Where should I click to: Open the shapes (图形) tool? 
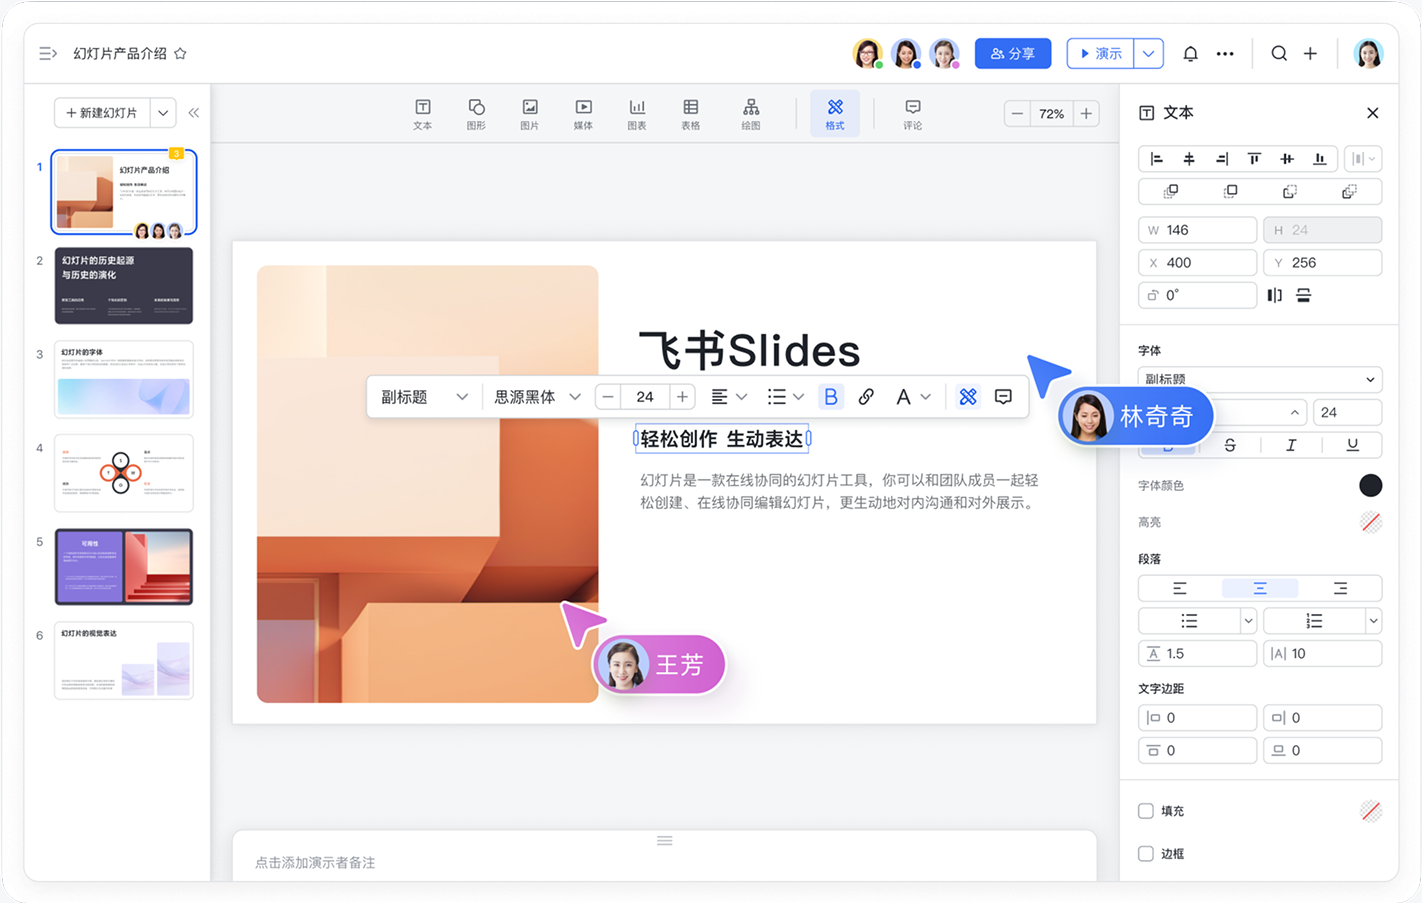coord(476,114)
